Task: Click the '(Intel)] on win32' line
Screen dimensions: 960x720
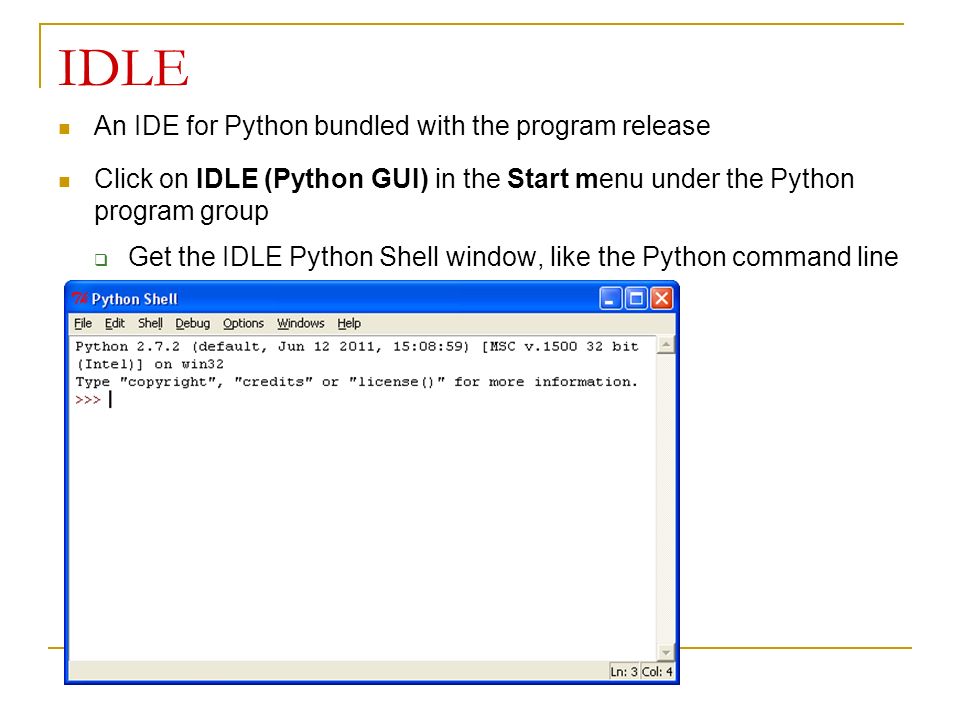Action: (x=150, y=364)
